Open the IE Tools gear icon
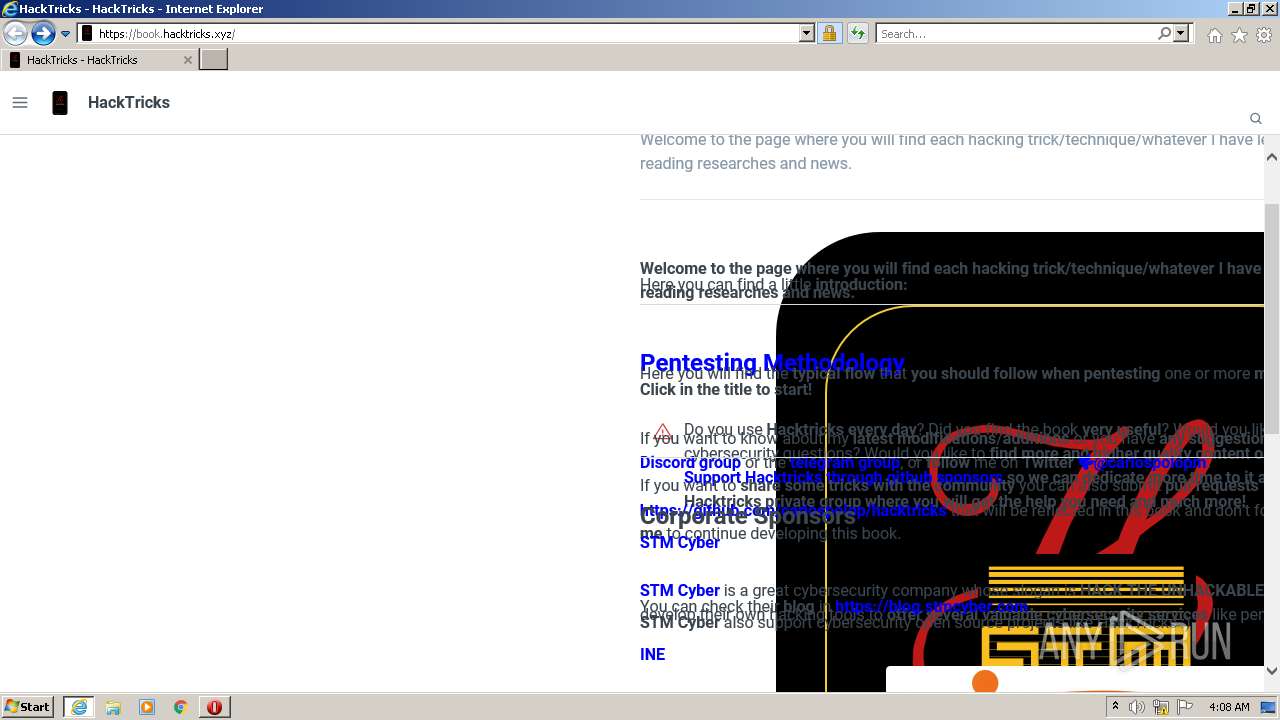The image size is (1280, 720). click(x=1264, y=35)
